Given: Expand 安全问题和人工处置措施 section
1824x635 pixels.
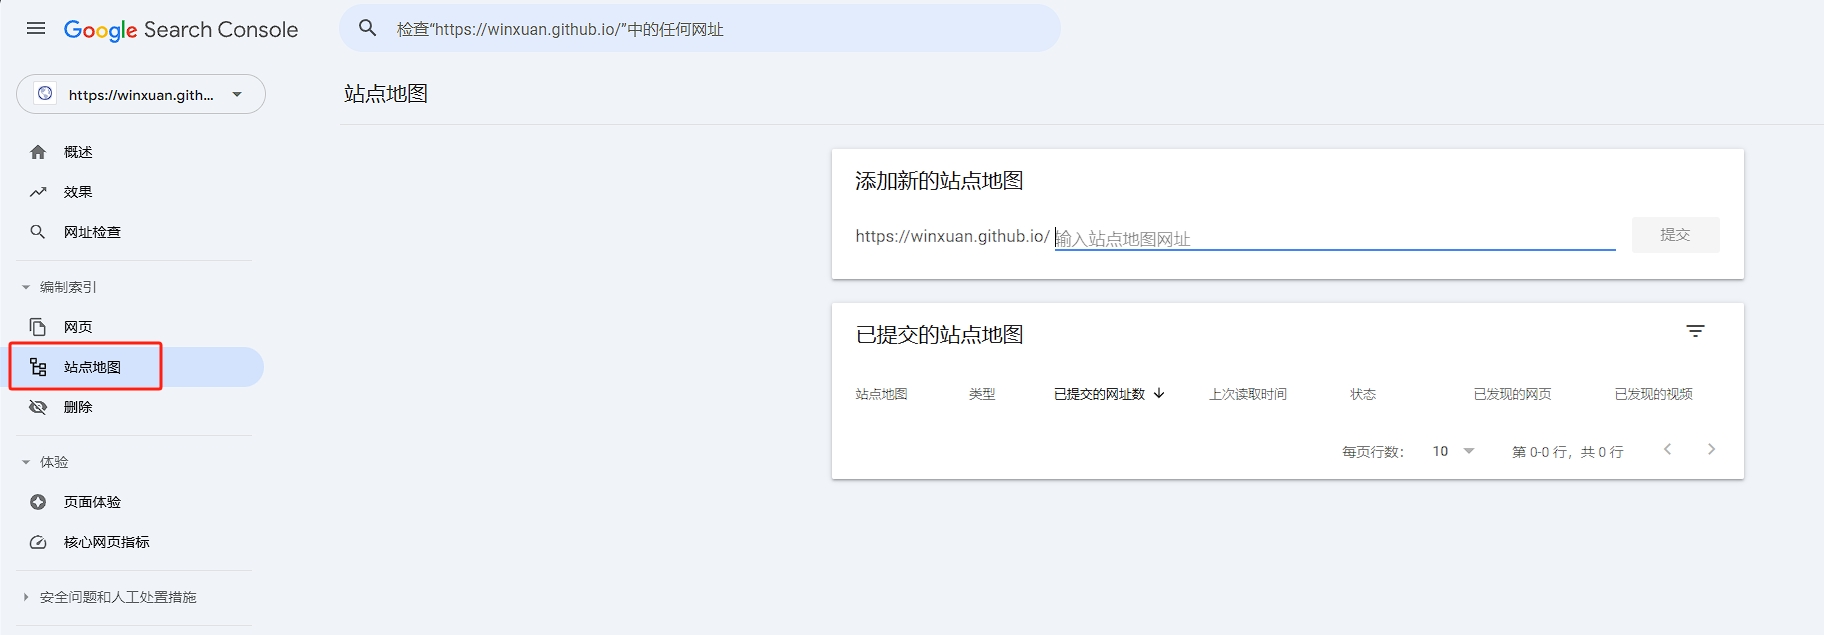Looking at the screenshot, I should [x=109, y=597].
